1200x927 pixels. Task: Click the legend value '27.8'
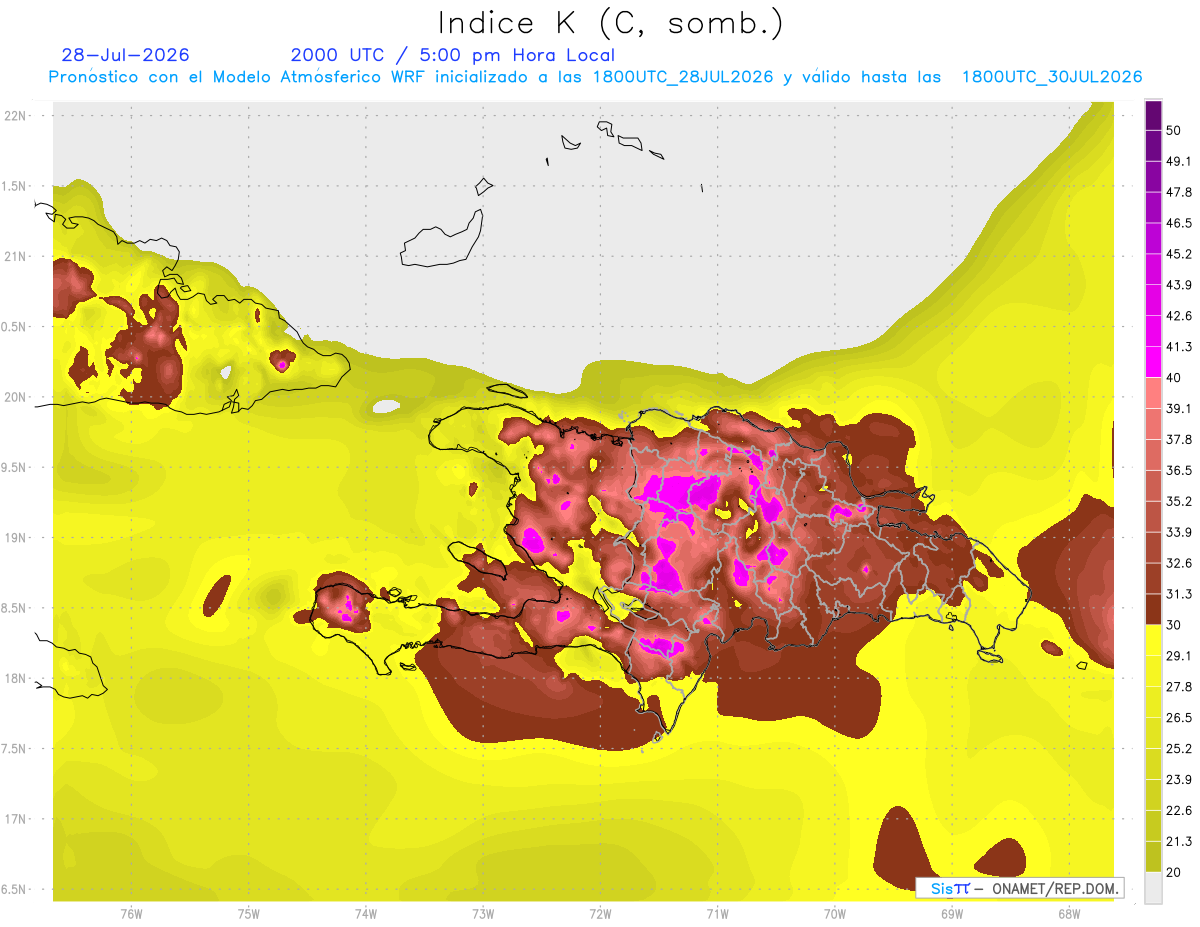(x=1179, y=687)
